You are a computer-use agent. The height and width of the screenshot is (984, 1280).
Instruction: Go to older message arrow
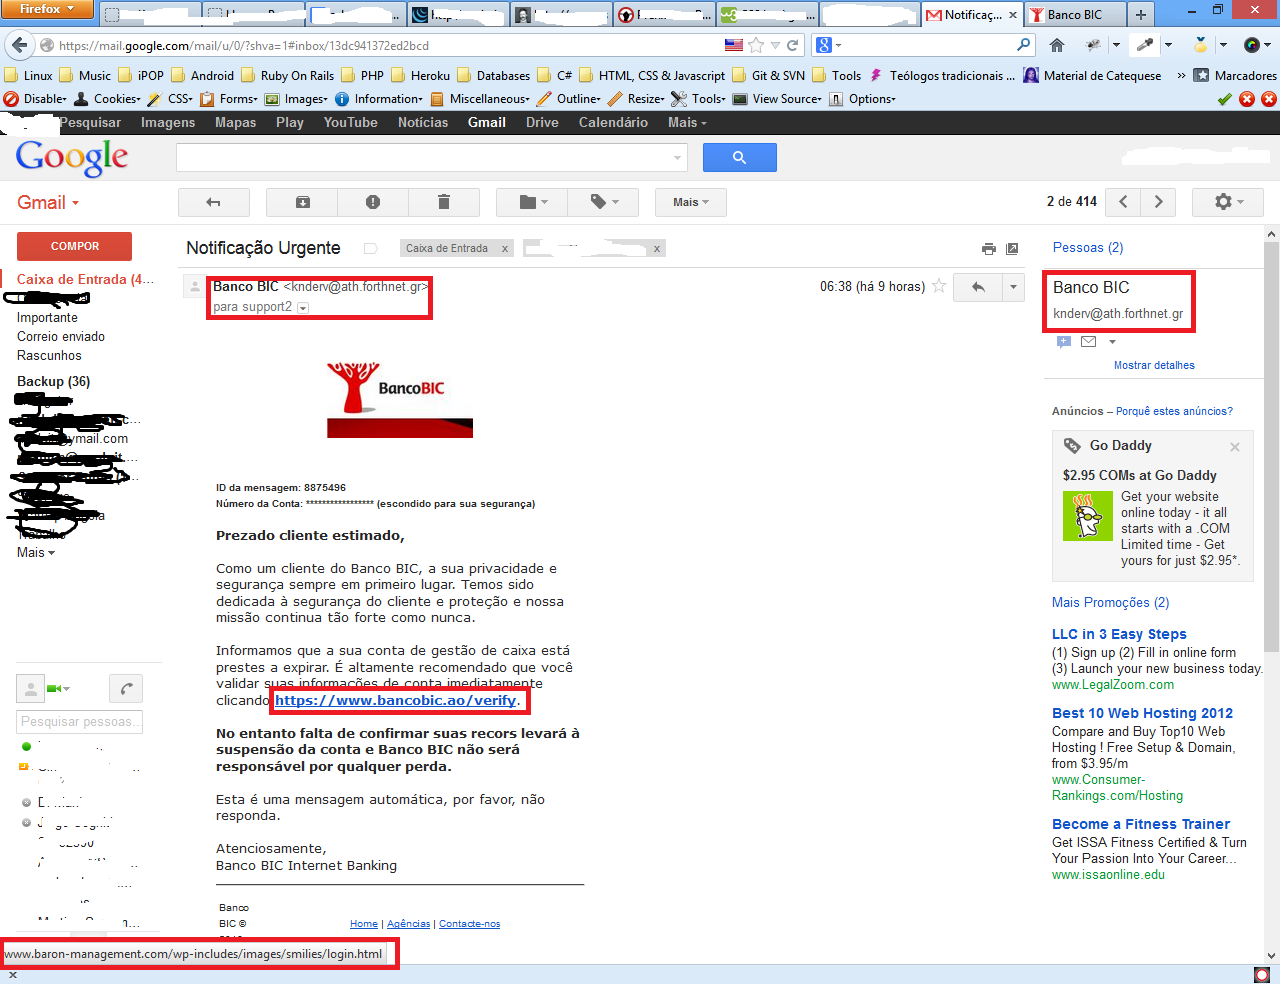[x=1158, y=202]
